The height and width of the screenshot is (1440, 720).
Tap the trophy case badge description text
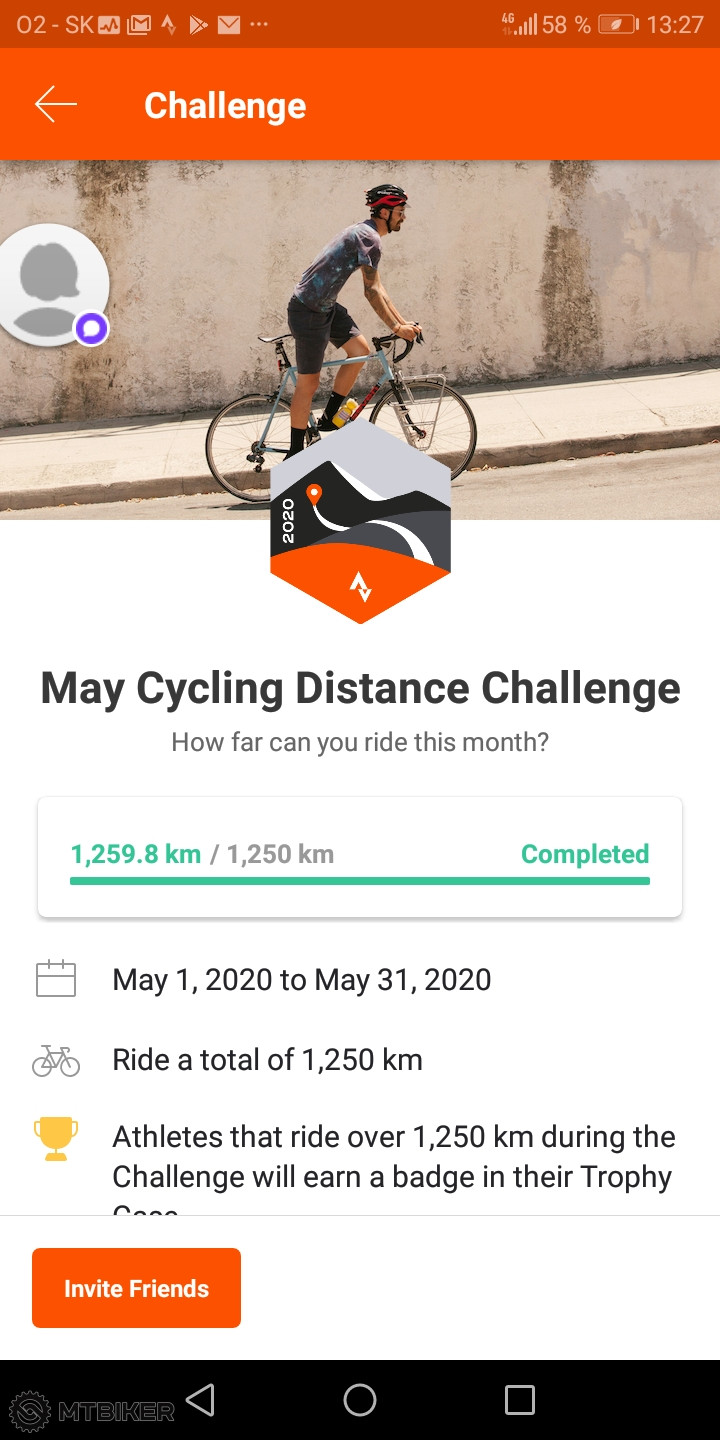click(394, 1157)
